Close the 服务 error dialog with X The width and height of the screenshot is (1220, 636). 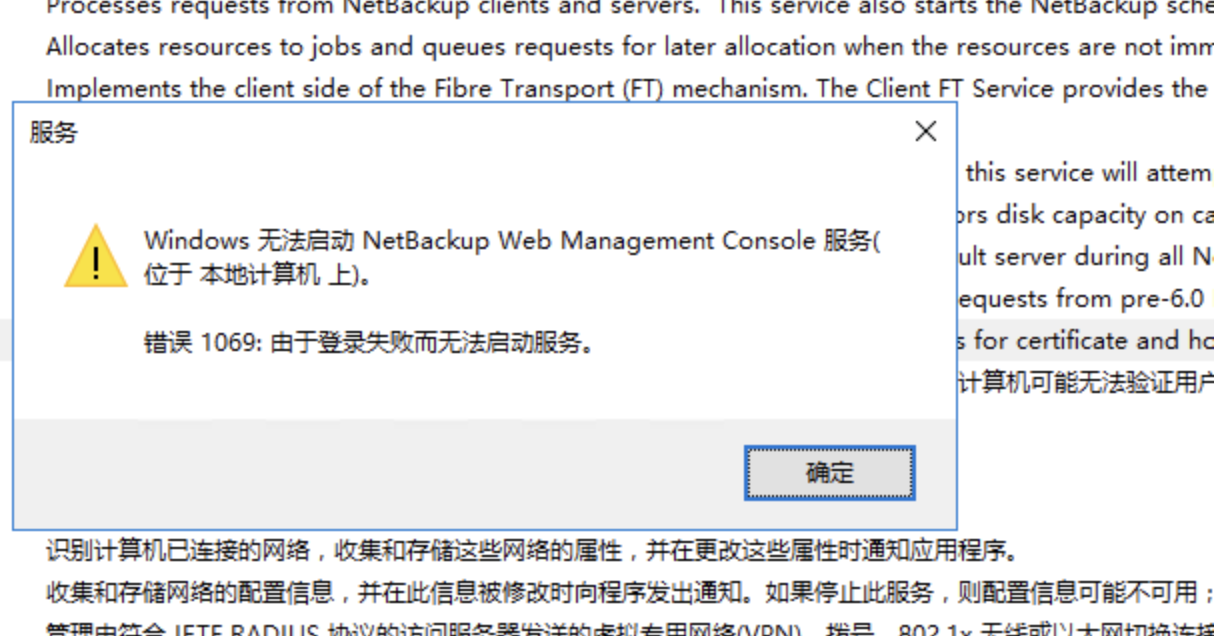point(926,131)
